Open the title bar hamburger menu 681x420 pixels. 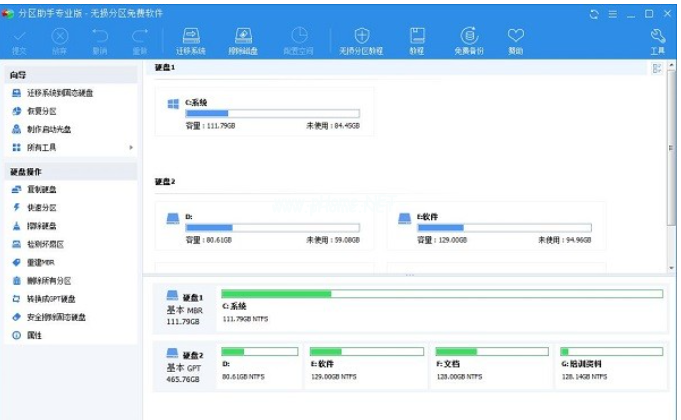tap(612, 13)
